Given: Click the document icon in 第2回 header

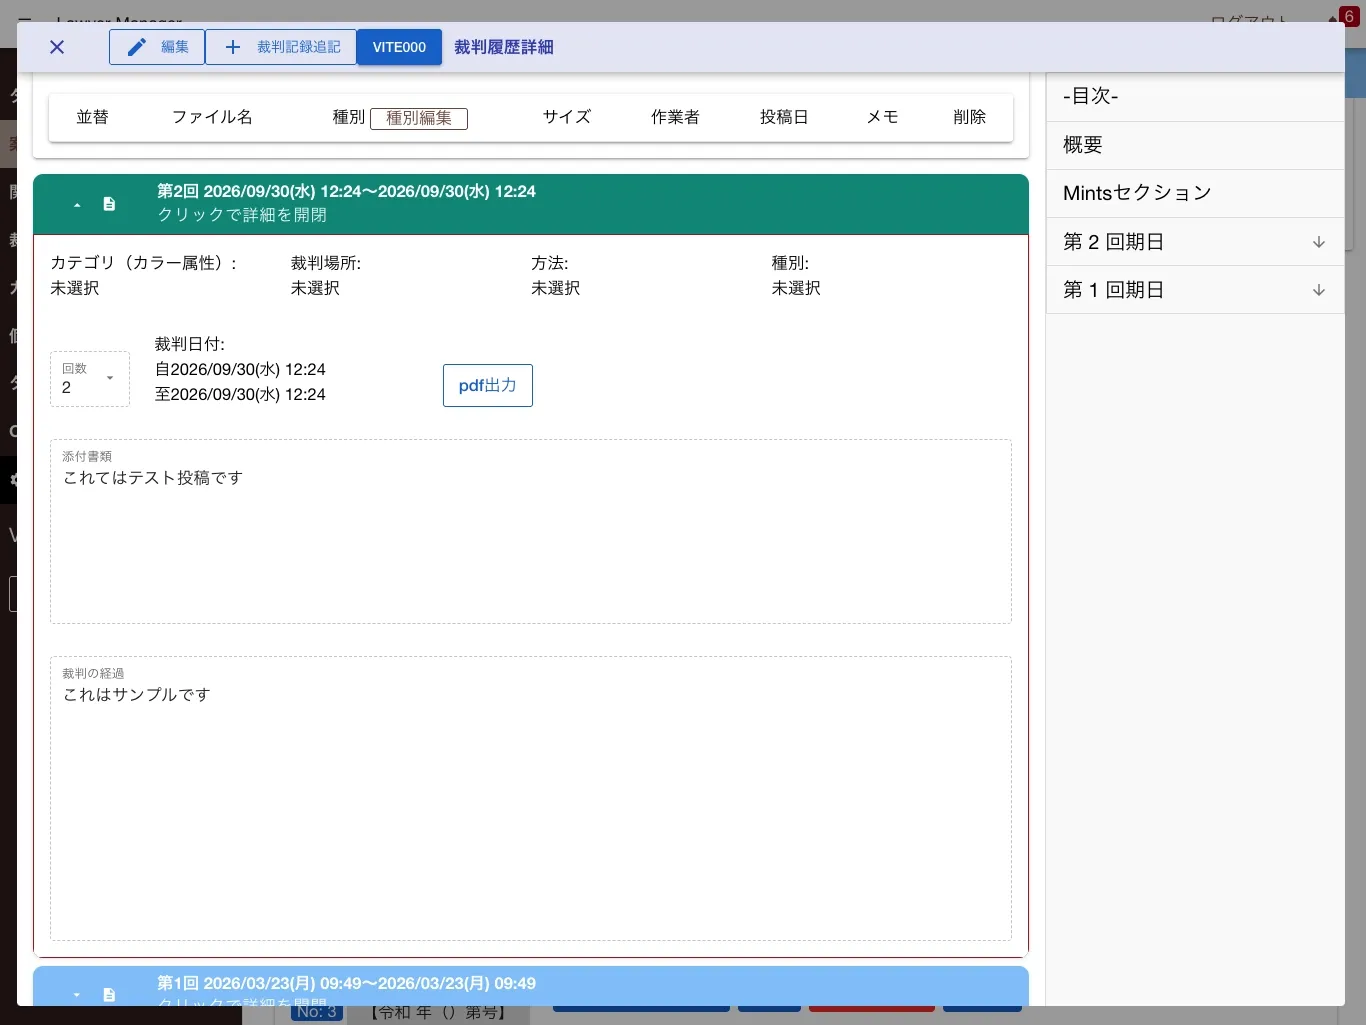Looking at the screenshot, I should [109, 204].
